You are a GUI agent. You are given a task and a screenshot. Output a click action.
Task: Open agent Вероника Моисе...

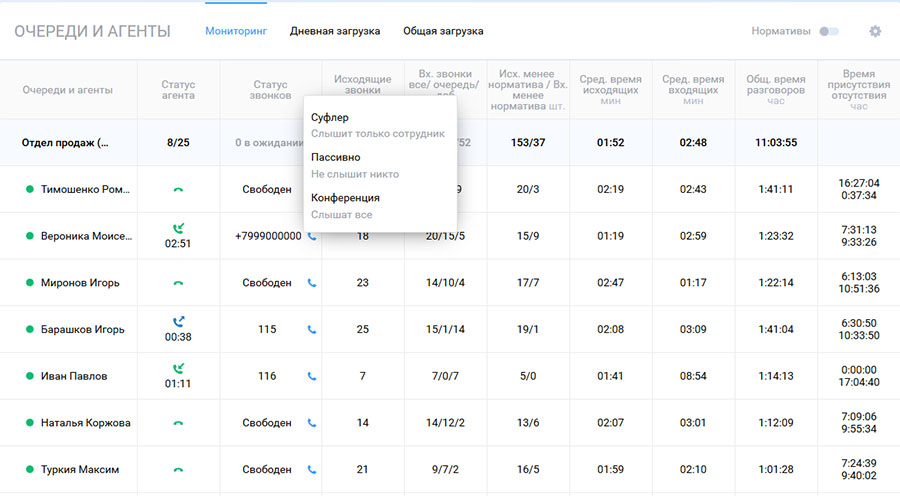pyautogui.click(x=86, y=236)
